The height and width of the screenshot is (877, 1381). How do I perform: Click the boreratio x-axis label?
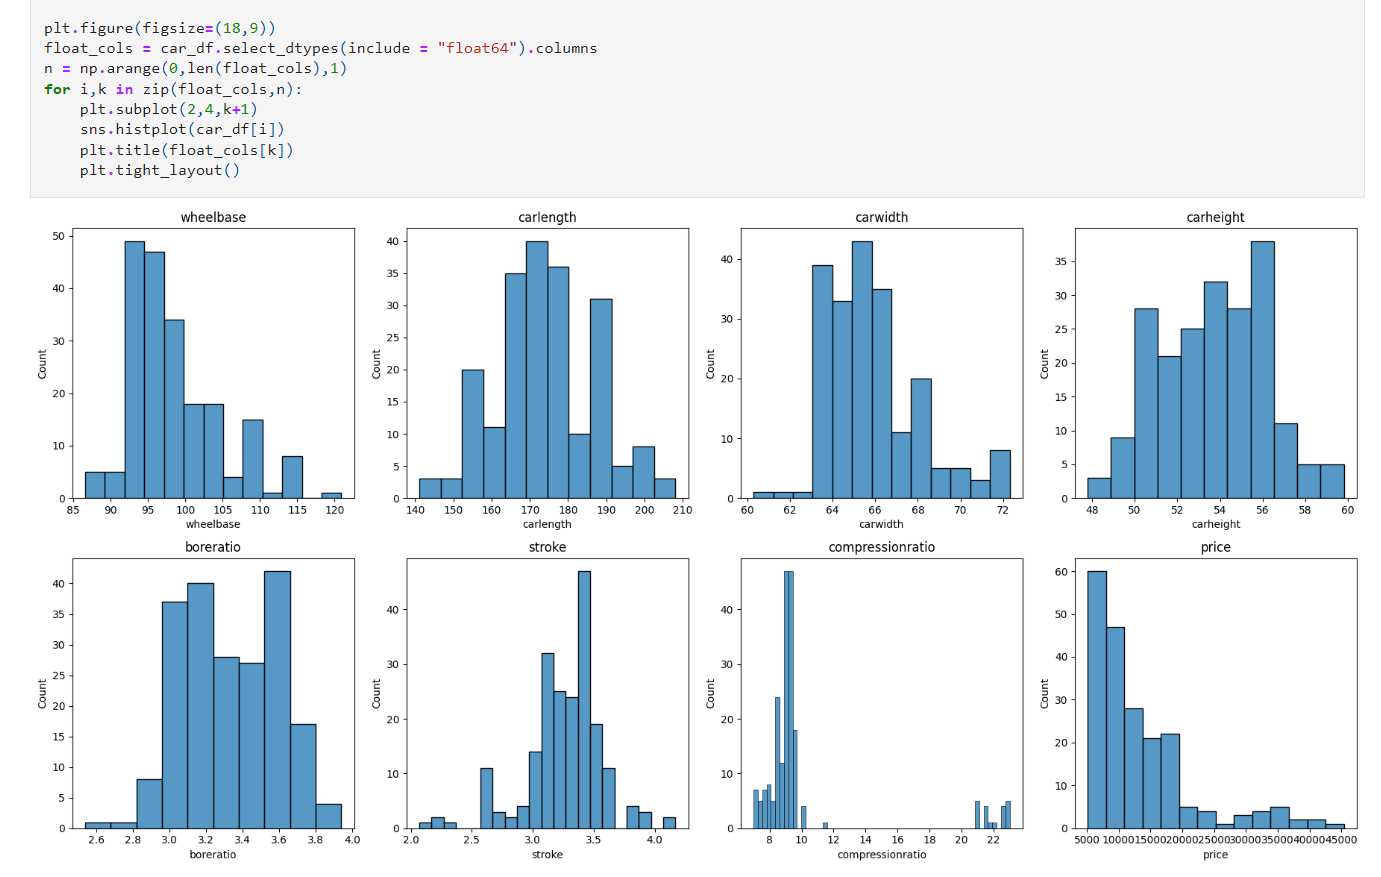point(213,854)
